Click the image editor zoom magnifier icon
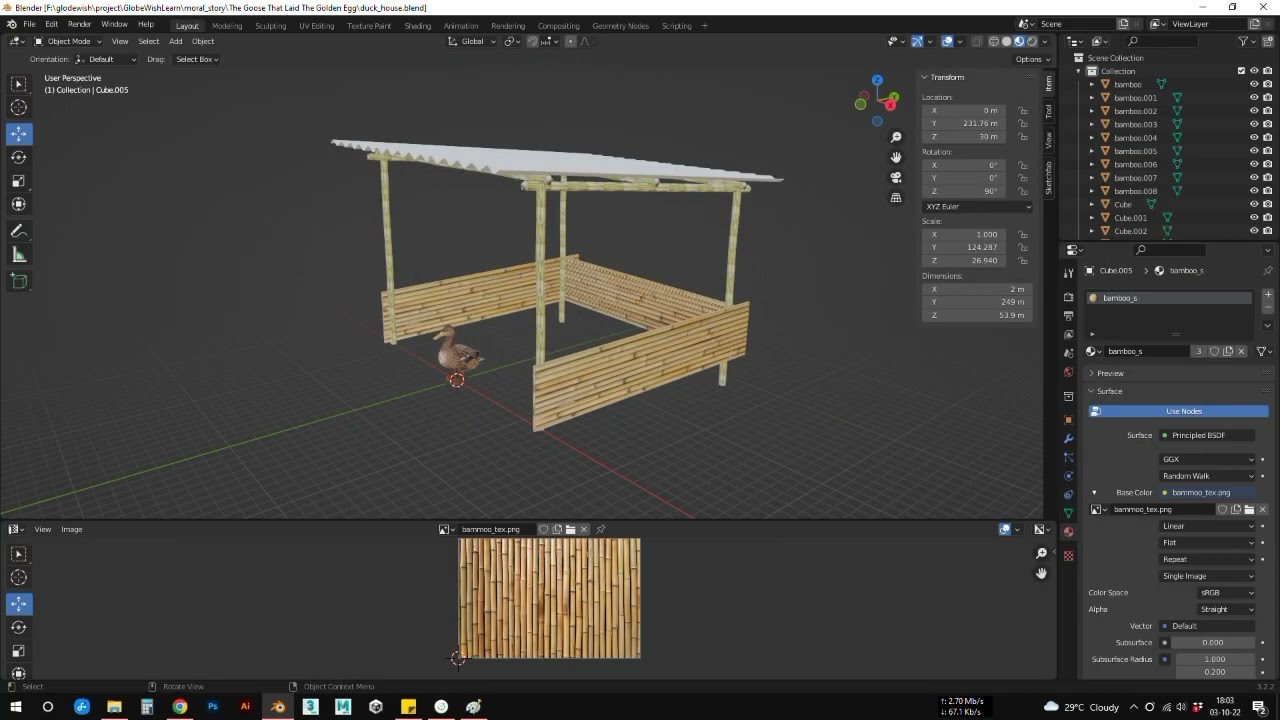This screenshot has width=1280, height=720. [1041, 553]
